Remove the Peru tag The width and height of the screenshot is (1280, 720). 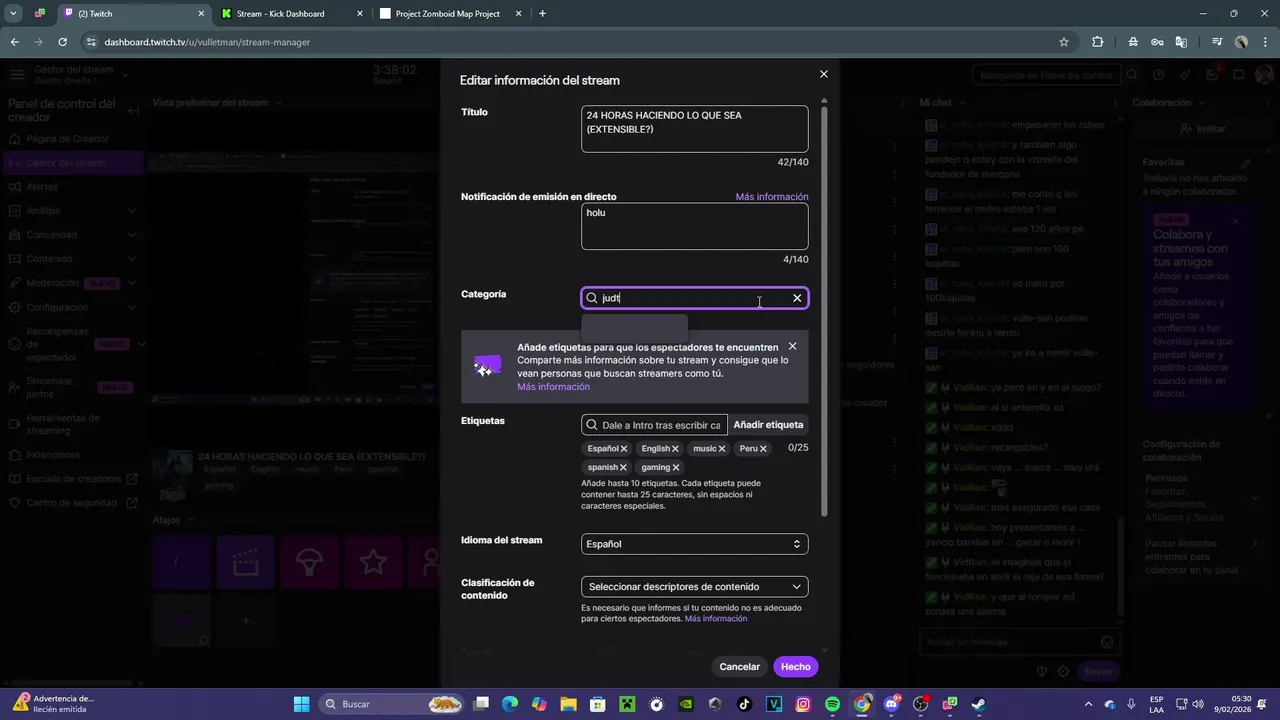(x=763, y=449)
